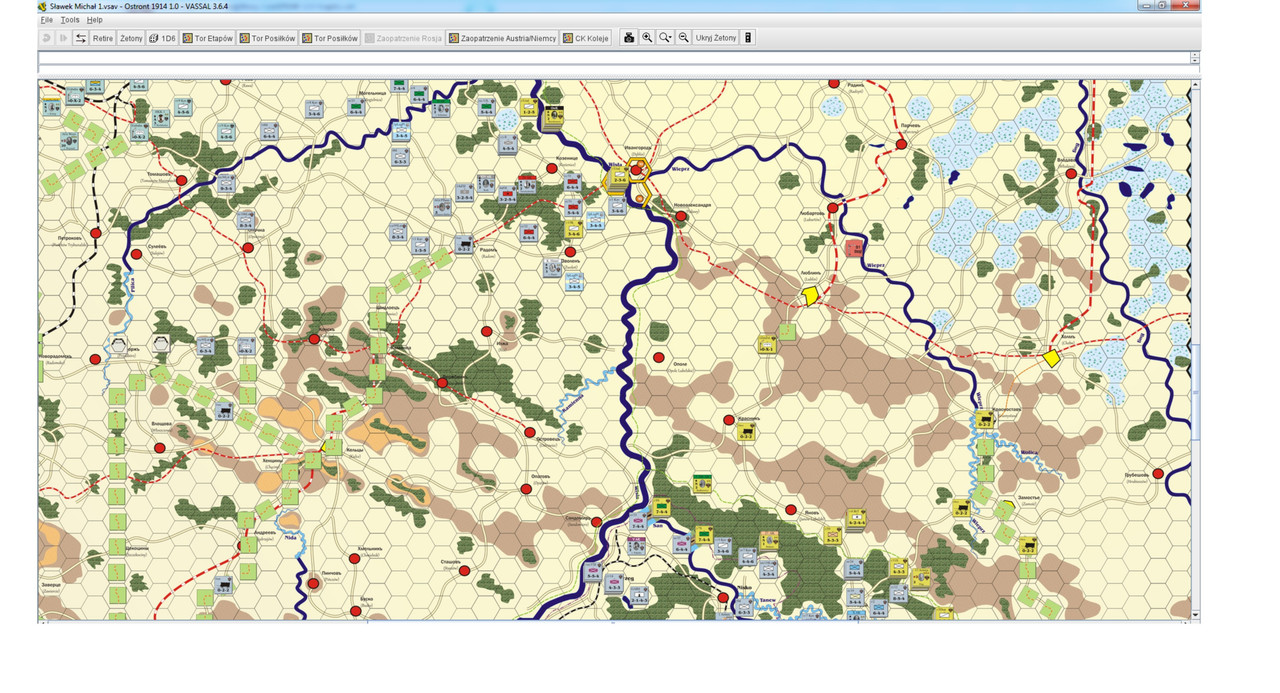1280x693 pixels.
Task: Roll the 1D6 die
Action: pyautogui.click(x=162, y=38)
